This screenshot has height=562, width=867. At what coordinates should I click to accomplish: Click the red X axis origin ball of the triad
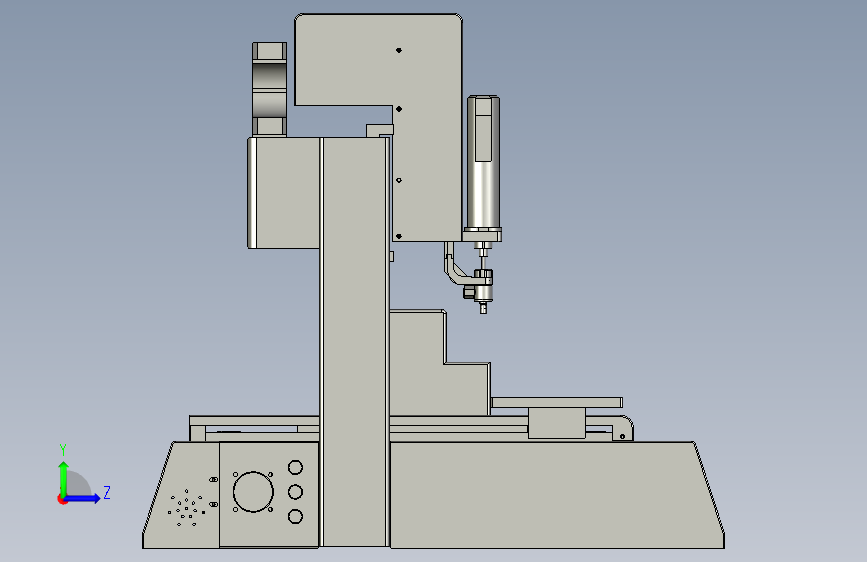(x=61, y=500)
